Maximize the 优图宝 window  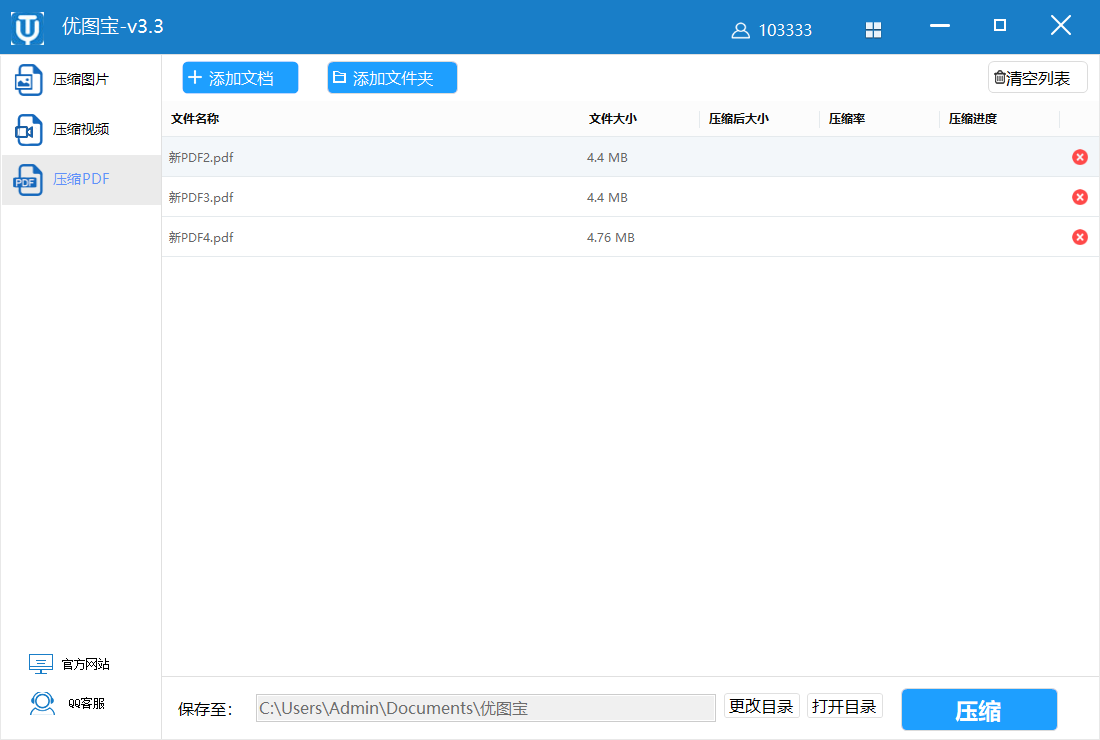coord(1000,25)
